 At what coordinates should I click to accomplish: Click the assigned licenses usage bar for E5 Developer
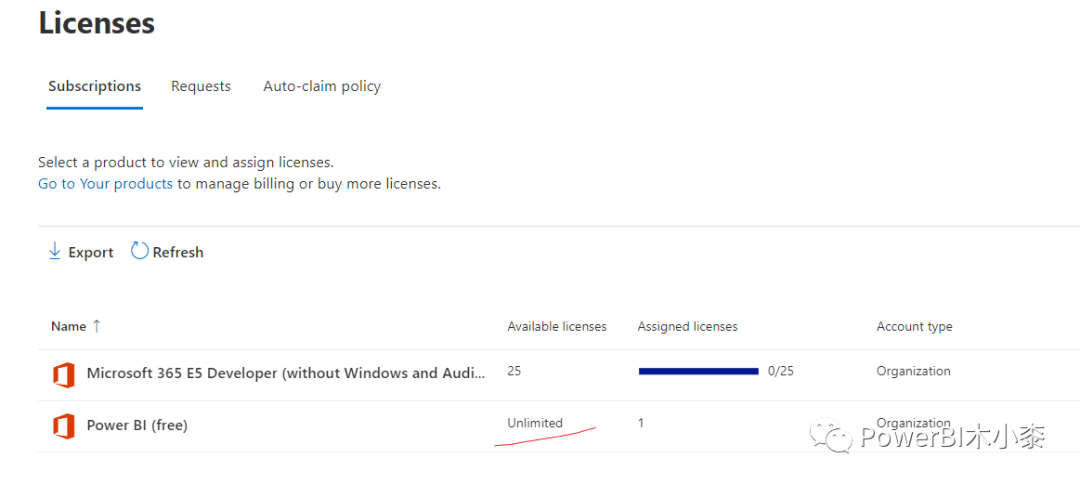click(x=698, y=371)
